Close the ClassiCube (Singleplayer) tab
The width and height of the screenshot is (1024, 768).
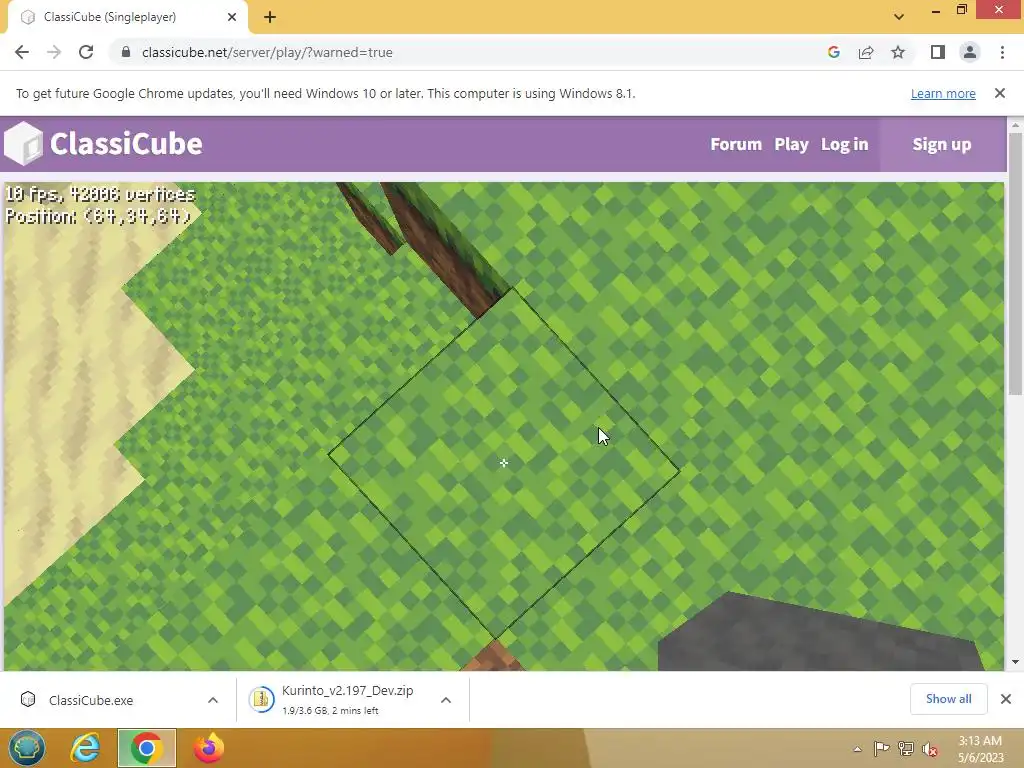click(232, 17)
